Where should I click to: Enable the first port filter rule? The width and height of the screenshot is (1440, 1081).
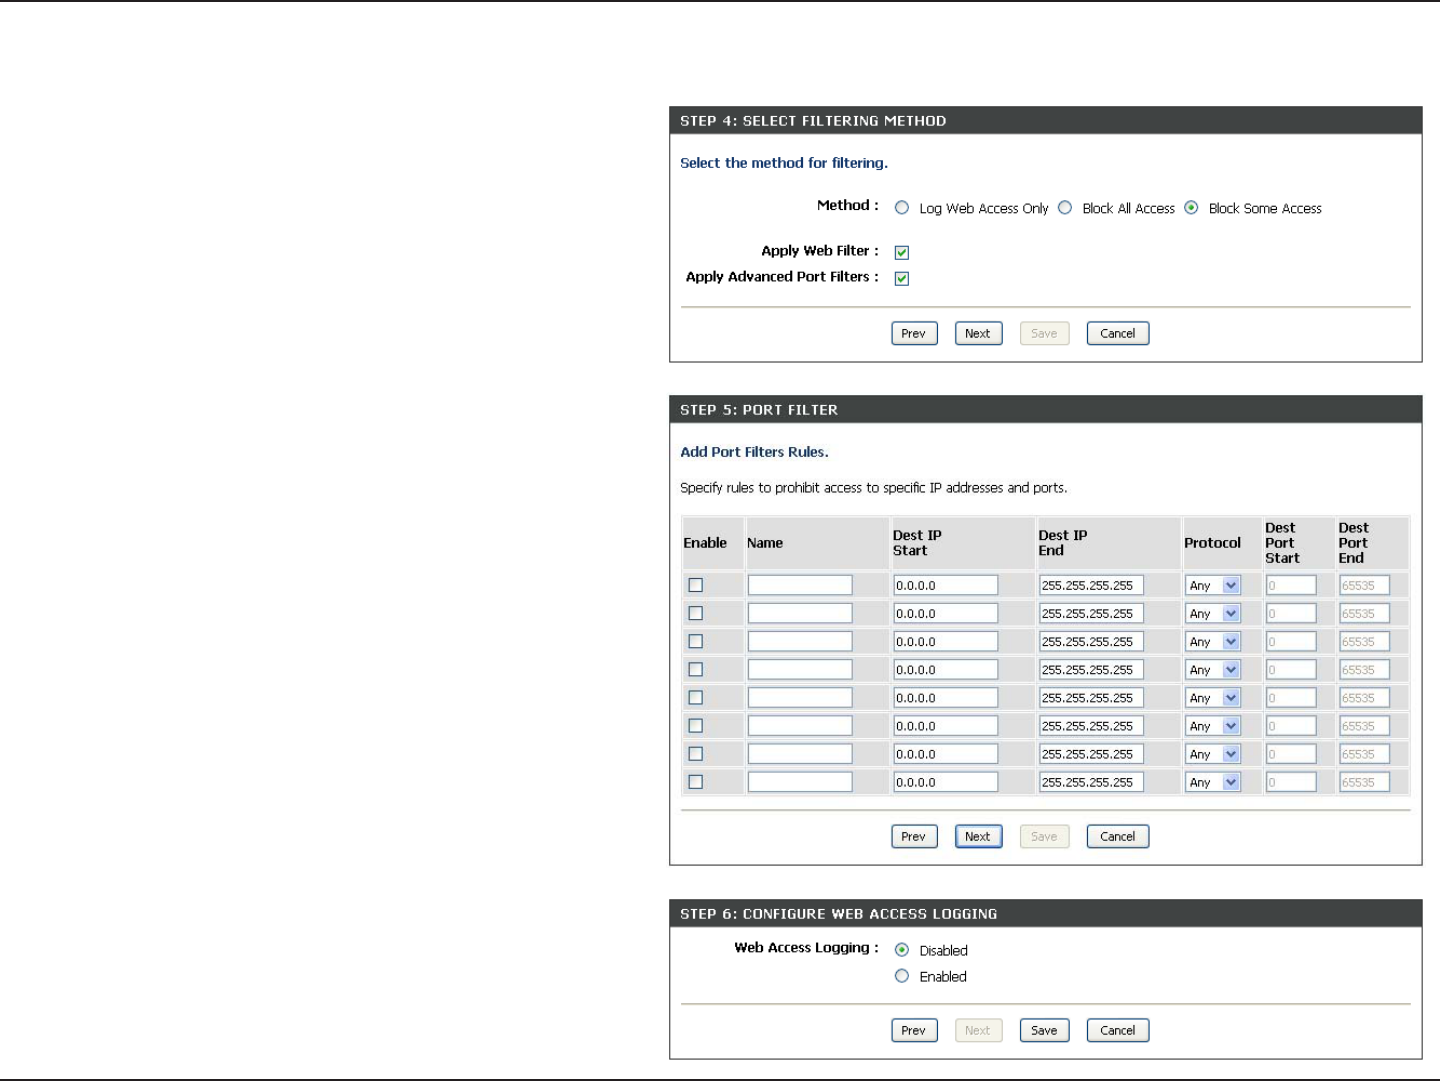click(696, 585)
